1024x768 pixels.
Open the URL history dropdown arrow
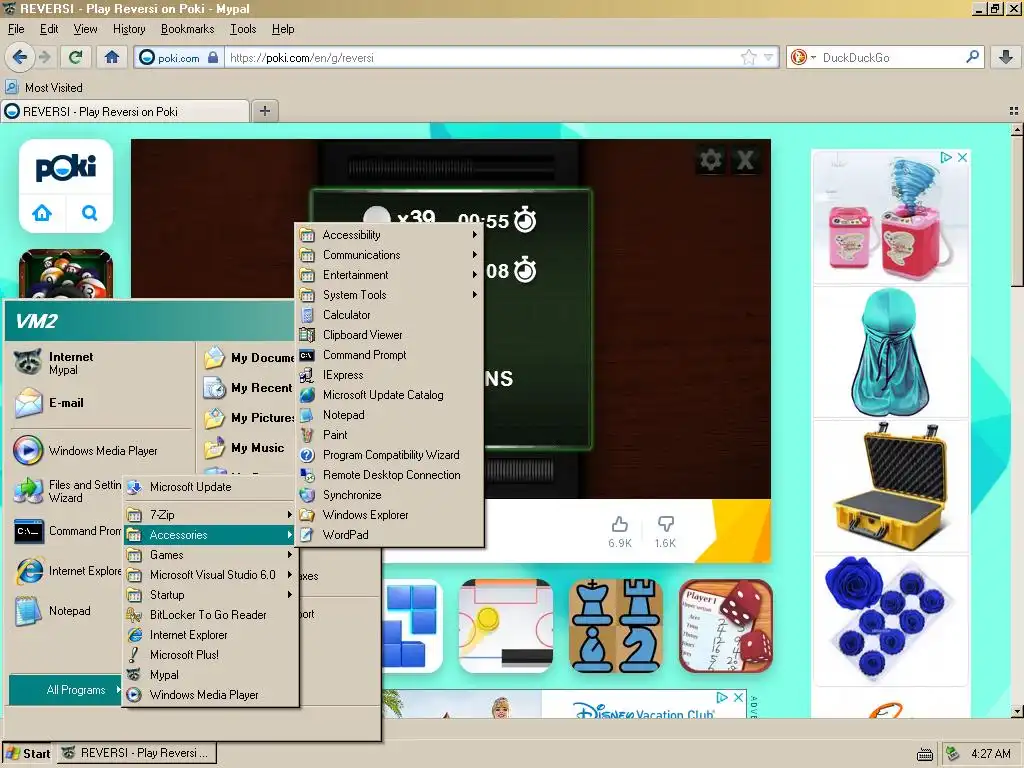tap(769, 57)
